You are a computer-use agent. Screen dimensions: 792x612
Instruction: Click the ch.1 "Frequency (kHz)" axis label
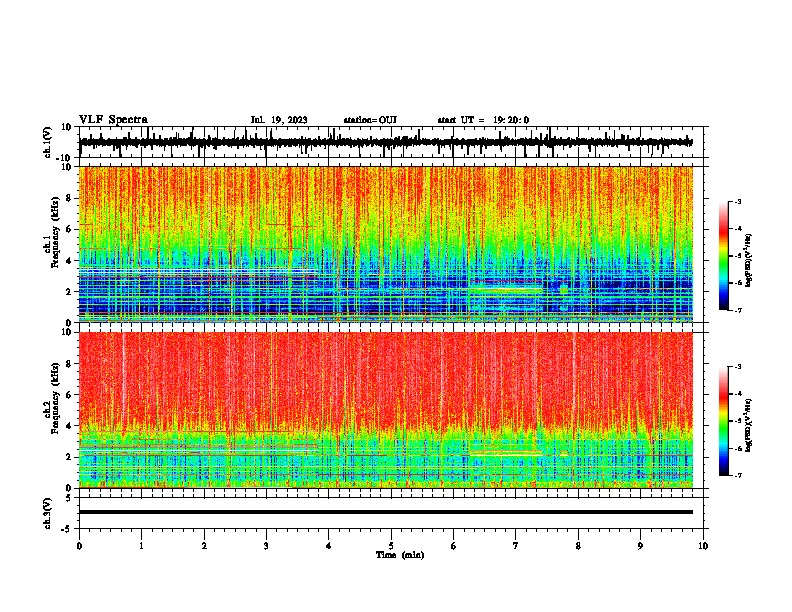coord(54,232)
